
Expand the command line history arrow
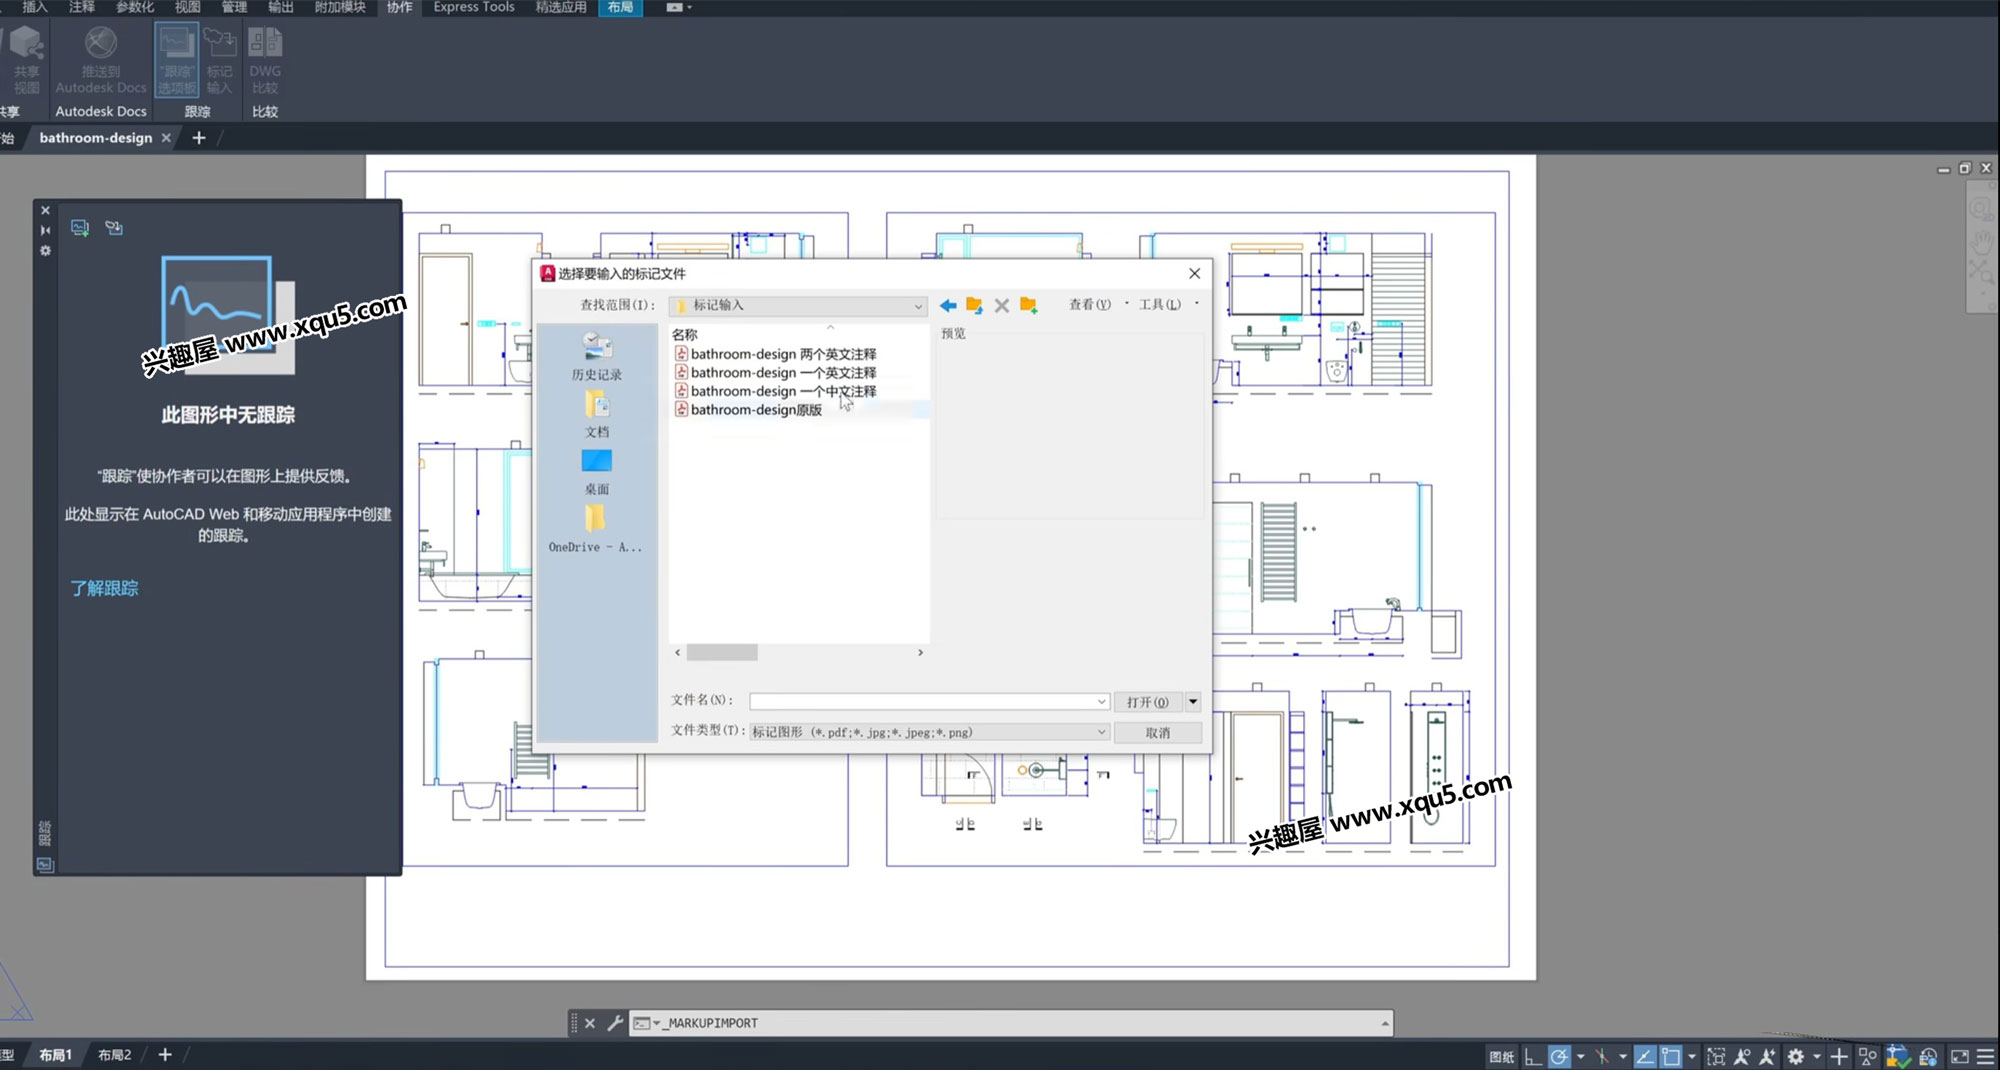1385,1023
